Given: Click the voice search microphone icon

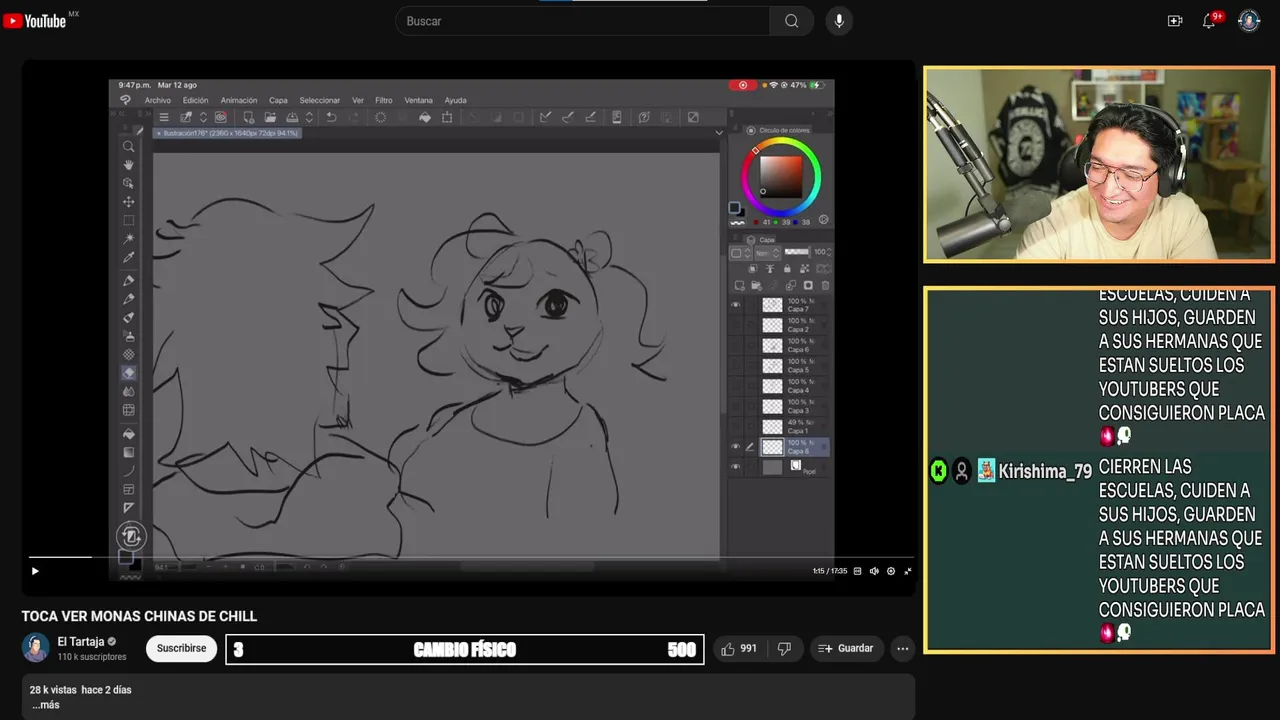Looking at the screenshot, I should [839, 21].
